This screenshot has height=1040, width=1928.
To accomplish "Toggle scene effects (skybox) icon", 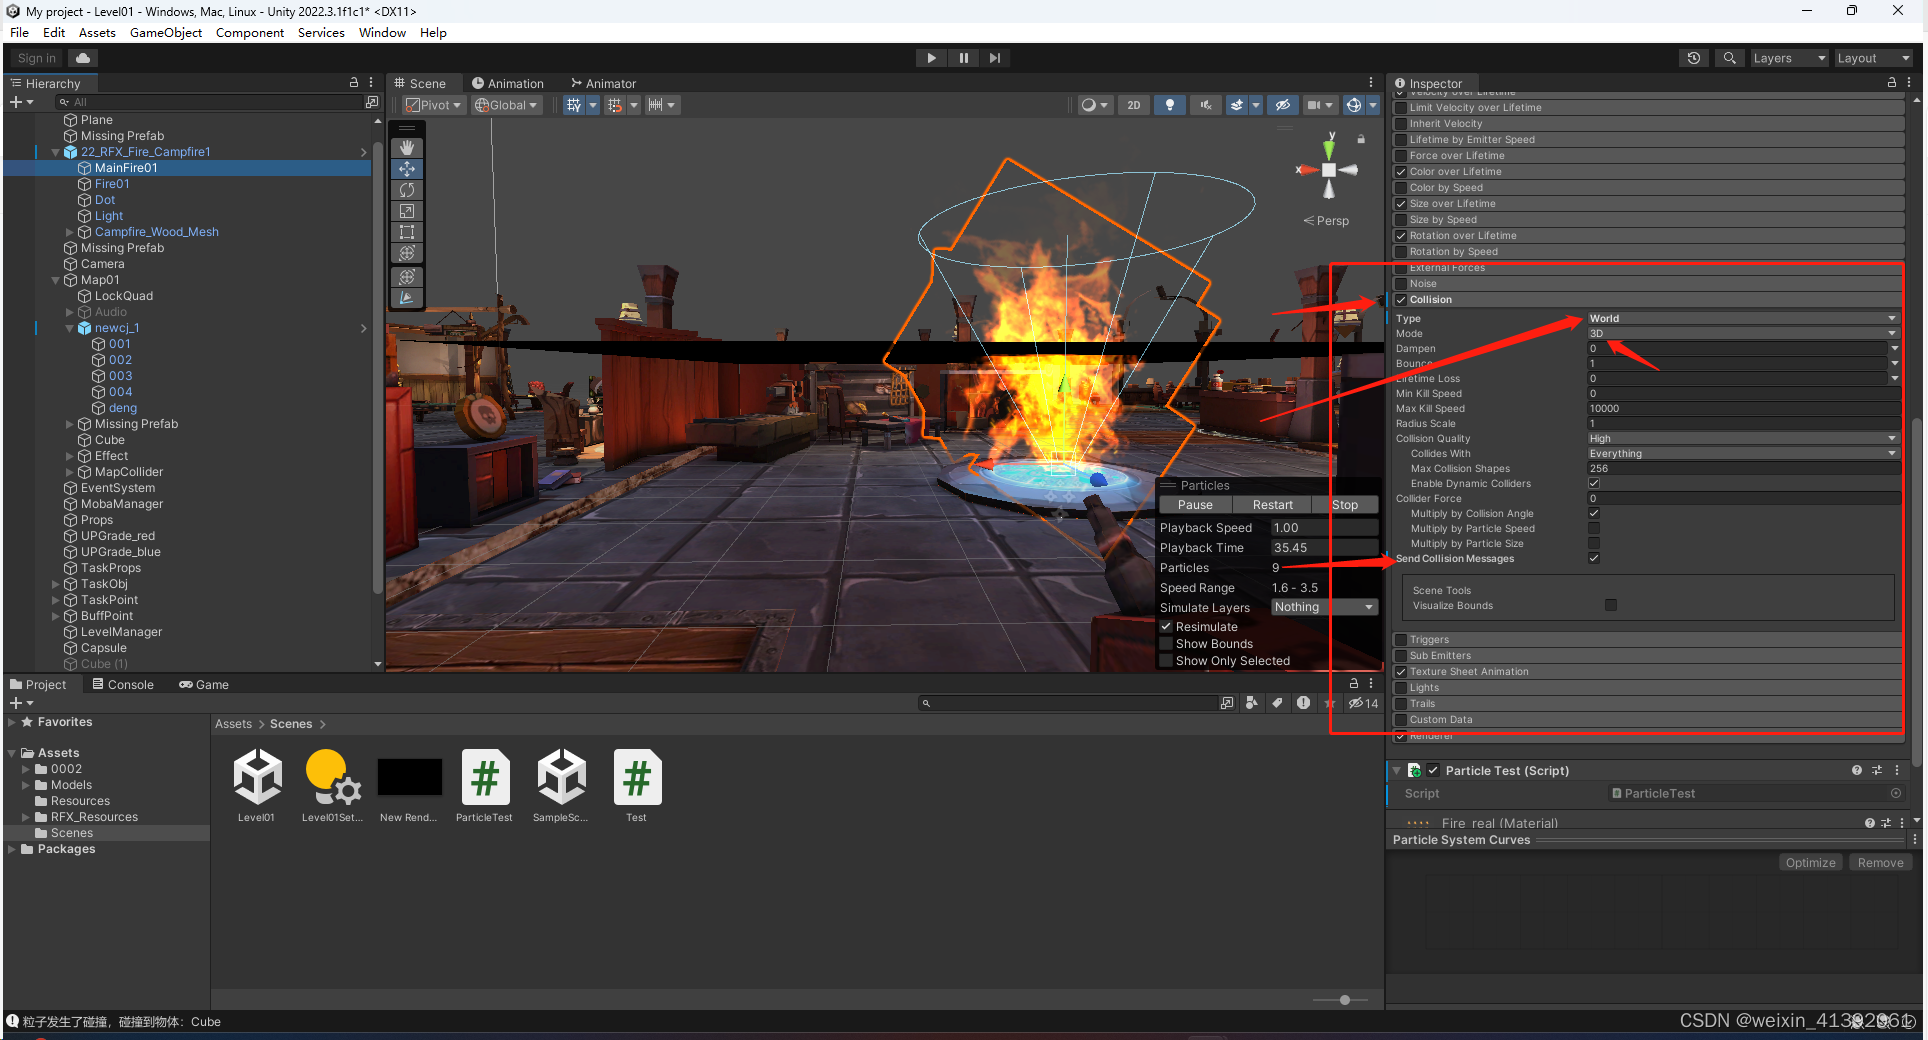I will (x=1237, y=105).
